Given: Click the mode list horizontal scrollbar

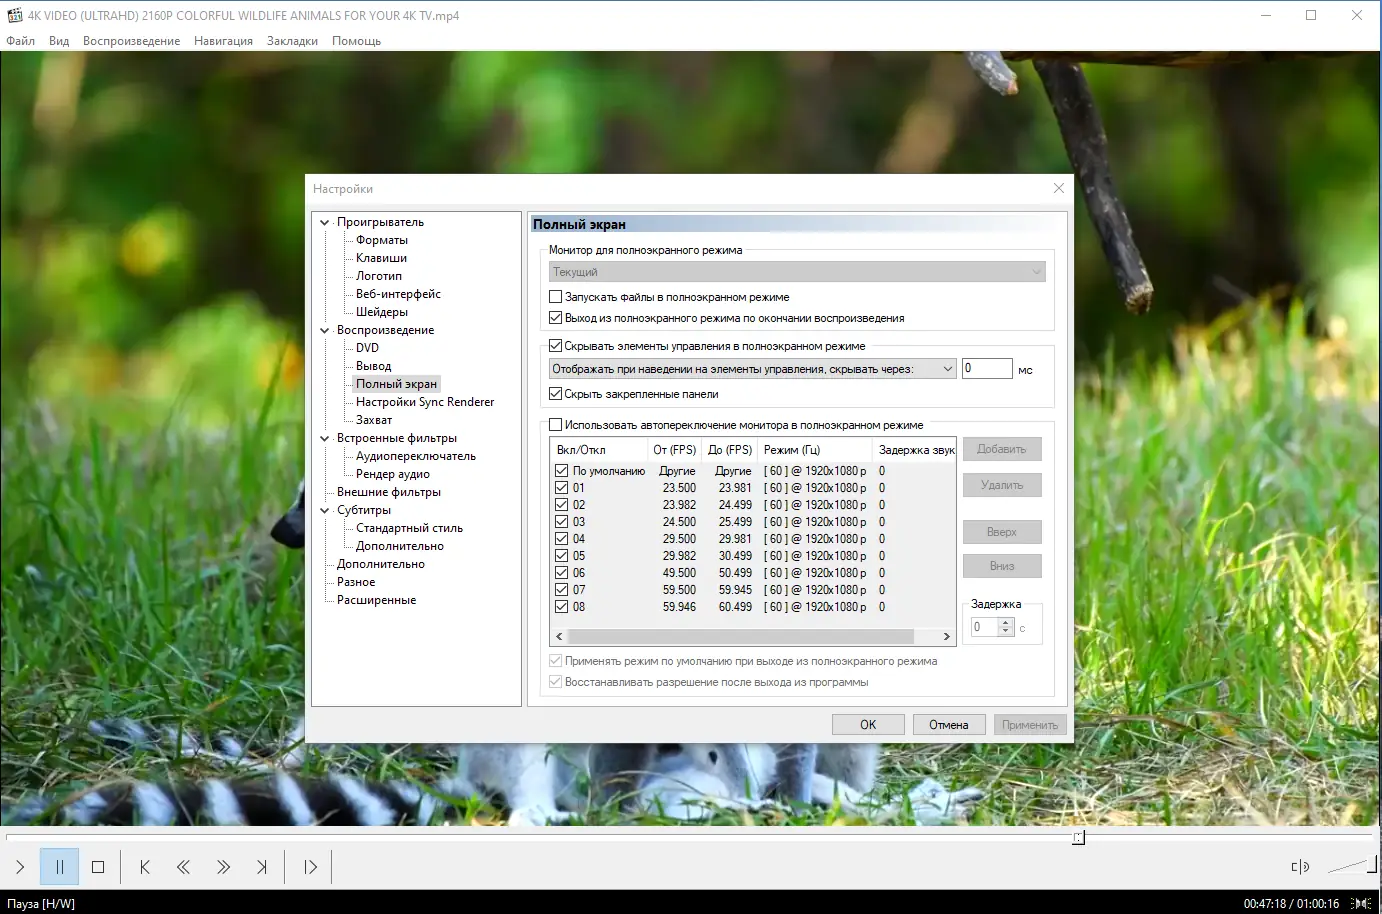Looking at the screenshot, I should [x=752, y=636].
